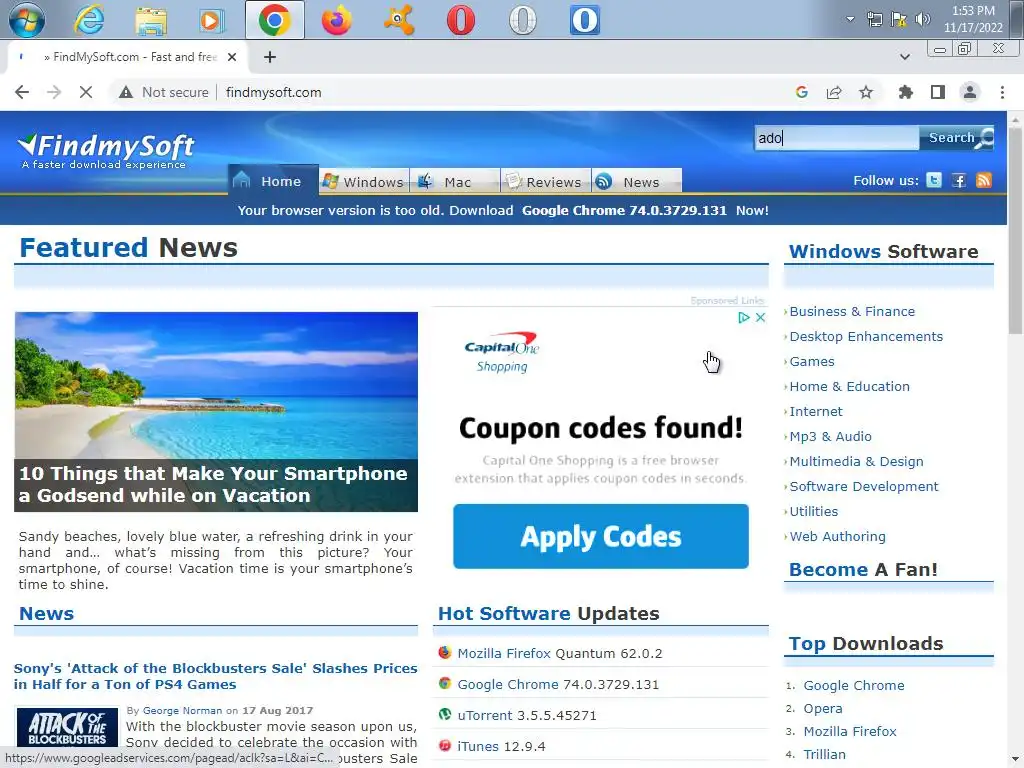Open a new Chrome tab with plus

270,57
